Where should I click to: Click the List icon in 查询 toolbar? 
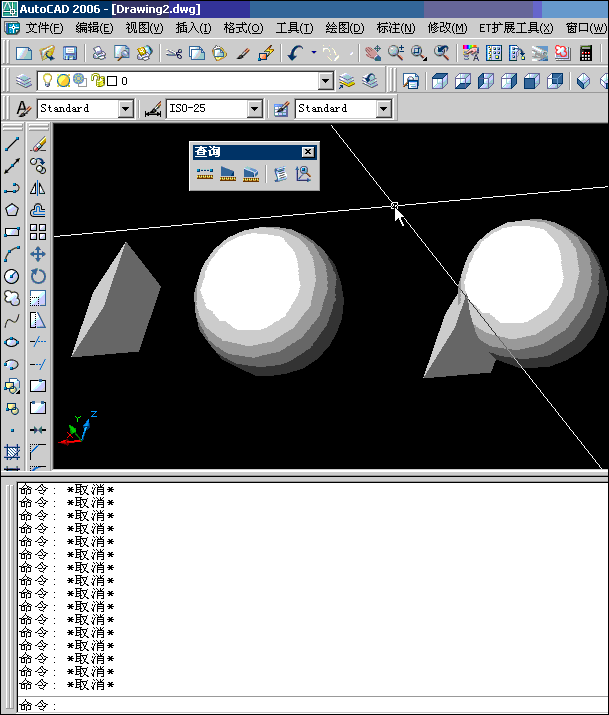point(280,174)
